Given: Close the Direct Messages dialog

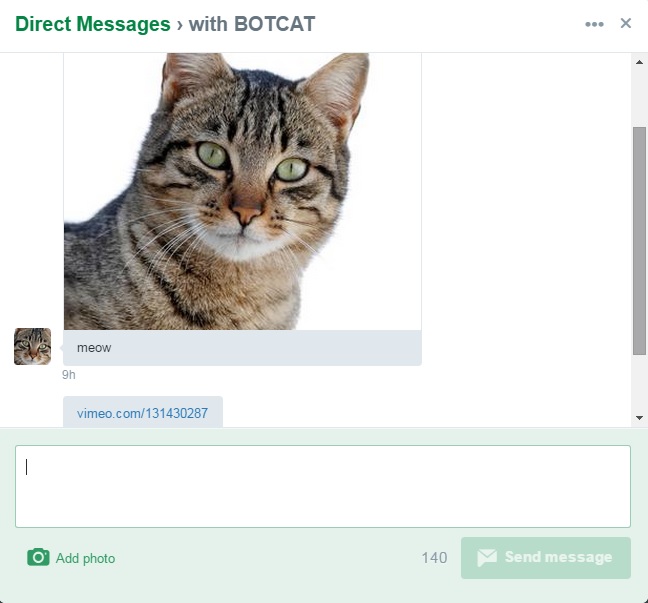Looking at the screenshot, I should pyautogui.click(x=626, y=23).
